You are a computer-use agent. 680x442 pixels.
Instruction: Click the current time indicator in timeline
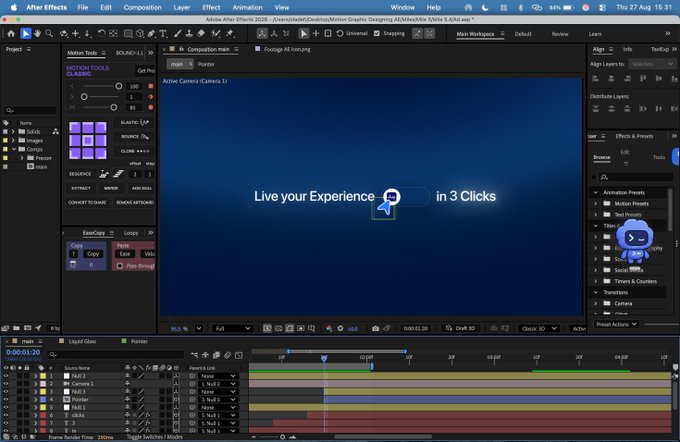[x=324, y=358]
